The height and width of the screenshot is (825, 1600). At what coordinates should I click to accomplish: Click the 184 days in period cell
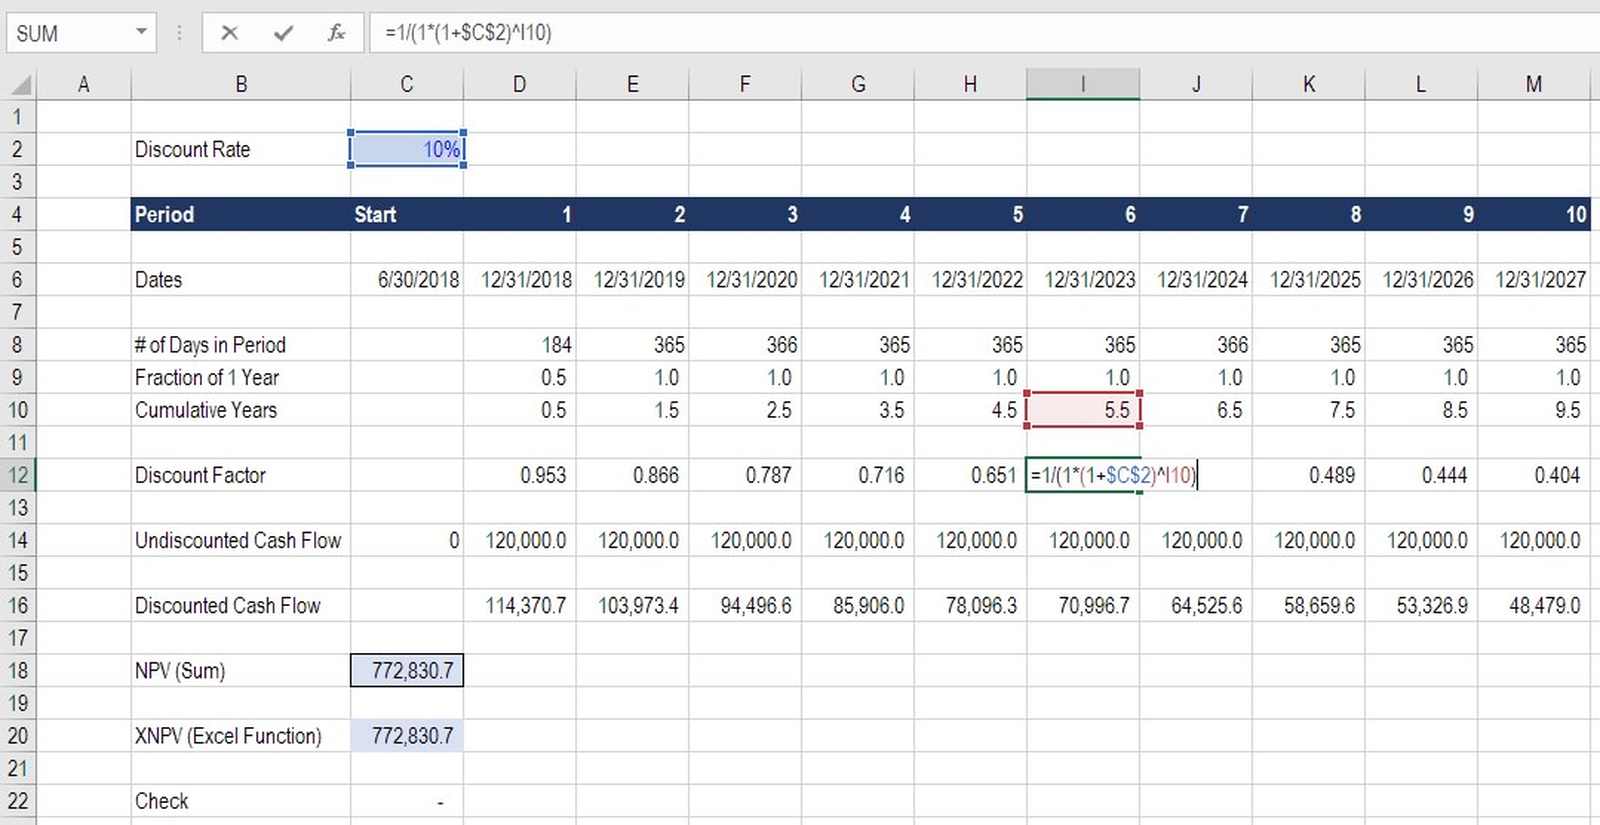[519, 345]
